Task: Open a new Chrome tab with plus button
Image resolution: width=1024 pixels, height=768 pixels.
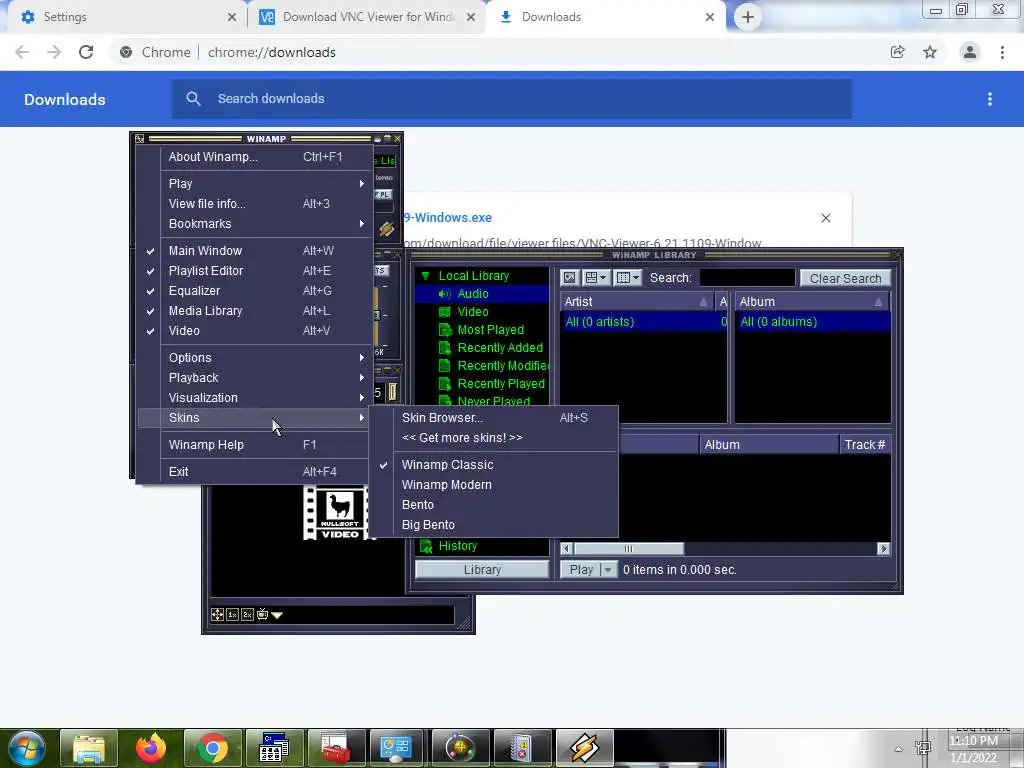Action: (x=748, y=17)
